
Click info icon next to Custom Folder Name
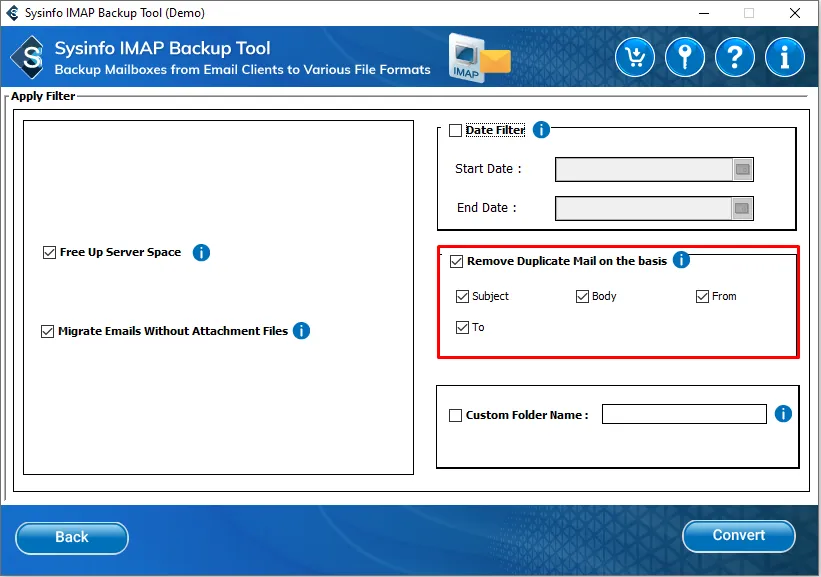tap(783, 414)
